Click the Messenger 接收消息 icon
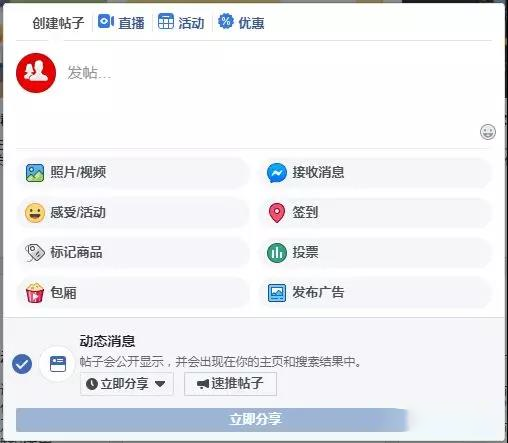This screenshot has height=443, width=508. click(x=277, y=173)
